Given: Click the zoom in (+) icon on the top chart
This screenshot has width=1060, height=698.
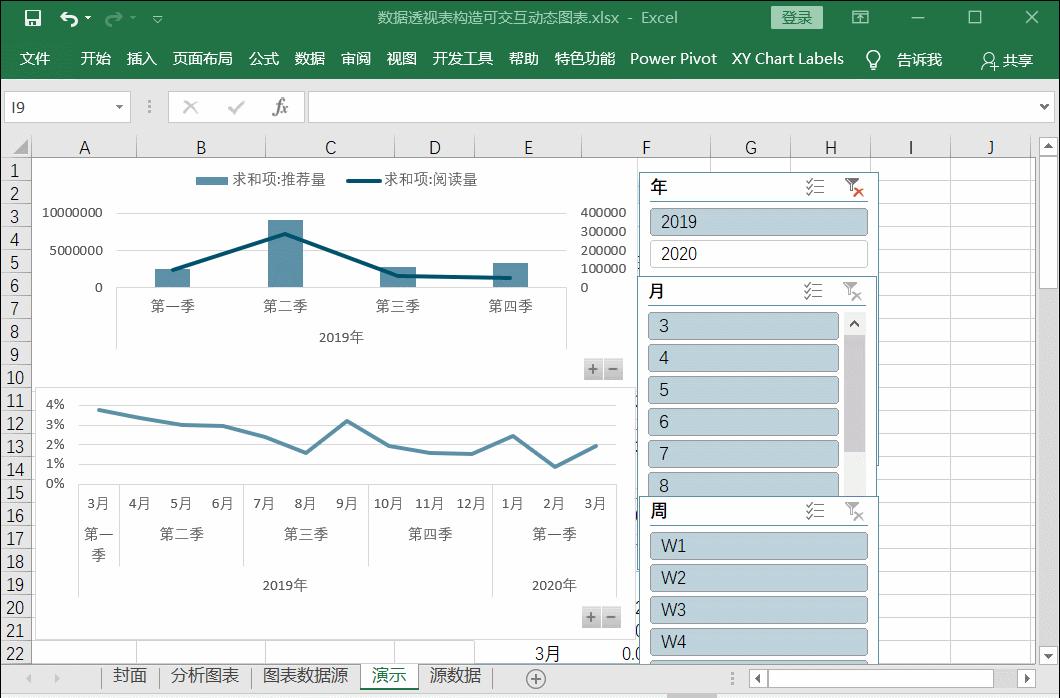Looking at the screenshot, I should point(592,369).
